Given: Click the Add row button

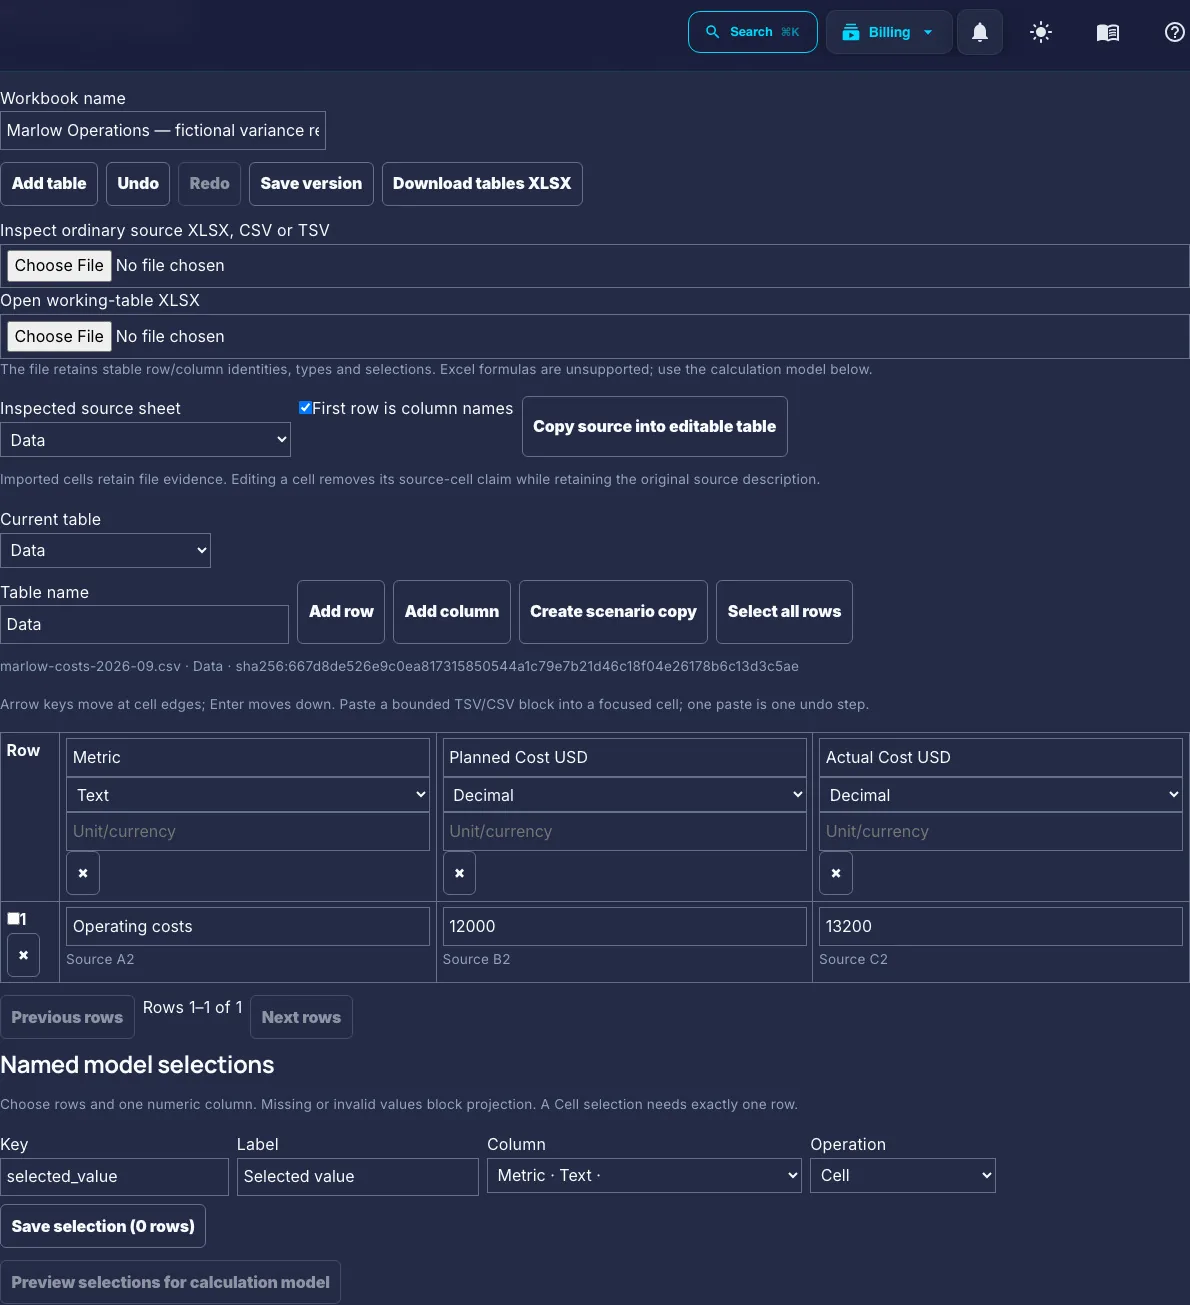Looking at the screenshot, I should [341, 612].
